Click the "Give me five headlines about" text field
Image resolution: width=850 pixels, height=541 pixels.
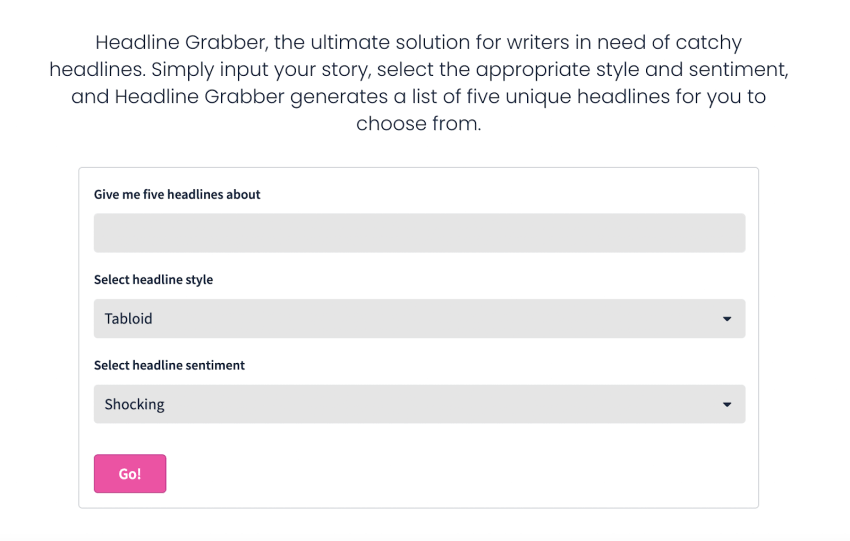click(419, 233)
